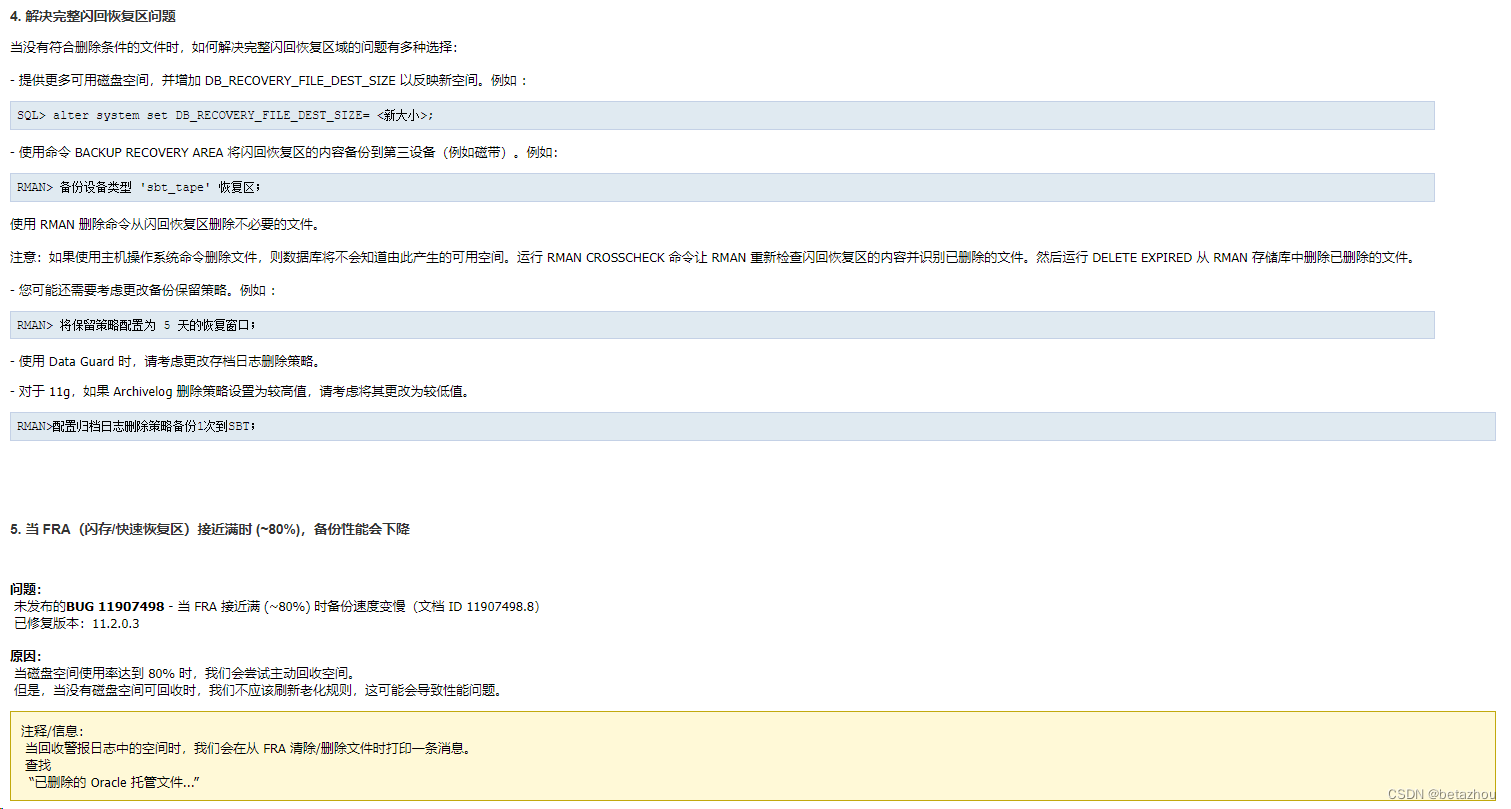The image size is (1511, 809).
Task: Click the line about reclaiming alert log space
Action: point(247,748)
